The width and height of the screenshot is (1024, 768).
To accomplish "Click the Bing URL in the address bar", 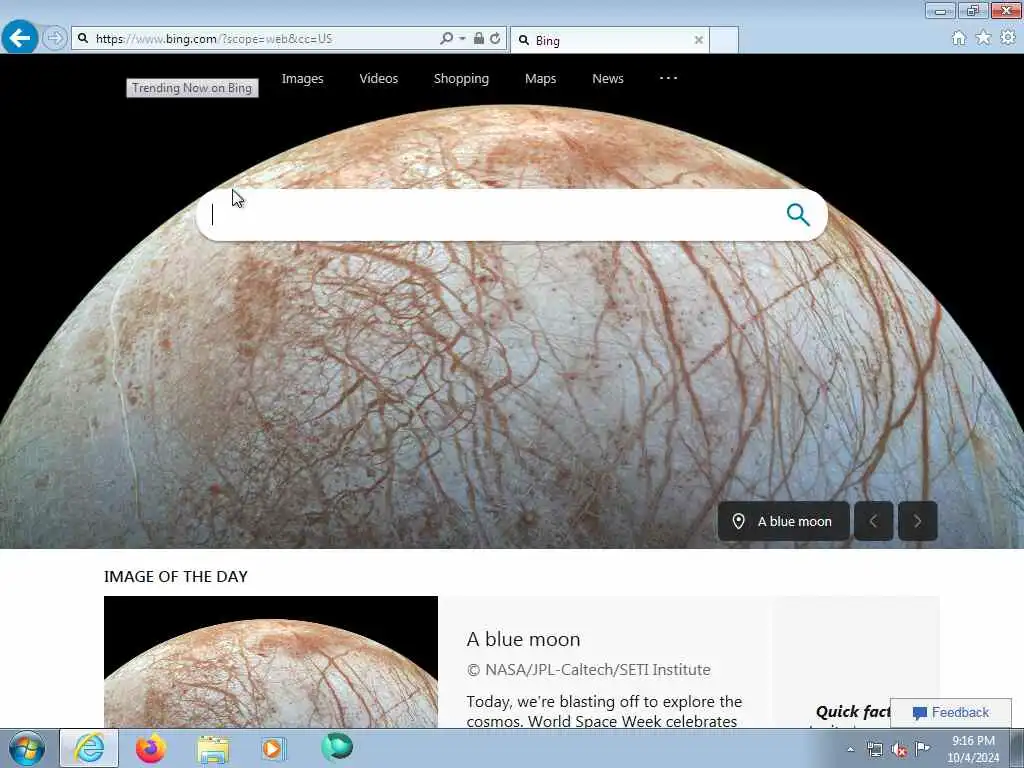I will (214, 39).
